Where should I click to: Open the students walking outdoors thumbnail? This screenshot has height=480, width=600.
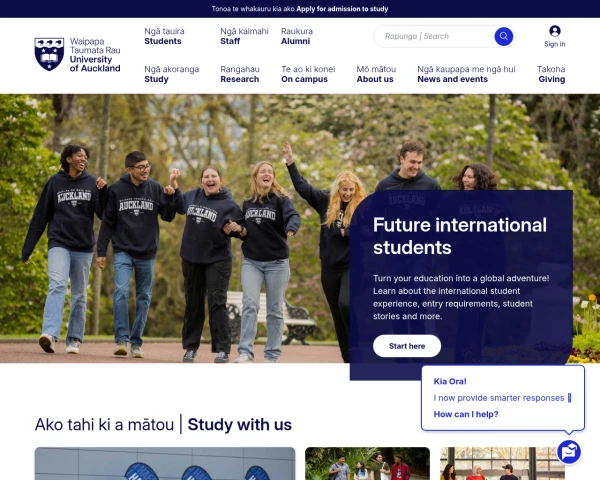tap(367, 463)
